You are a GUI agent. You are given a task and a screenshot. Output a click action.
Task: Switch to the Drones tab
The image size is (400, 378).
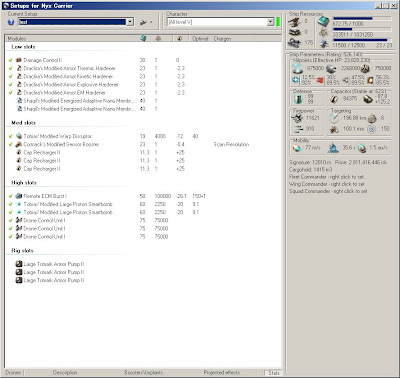(x=13, y=373)
